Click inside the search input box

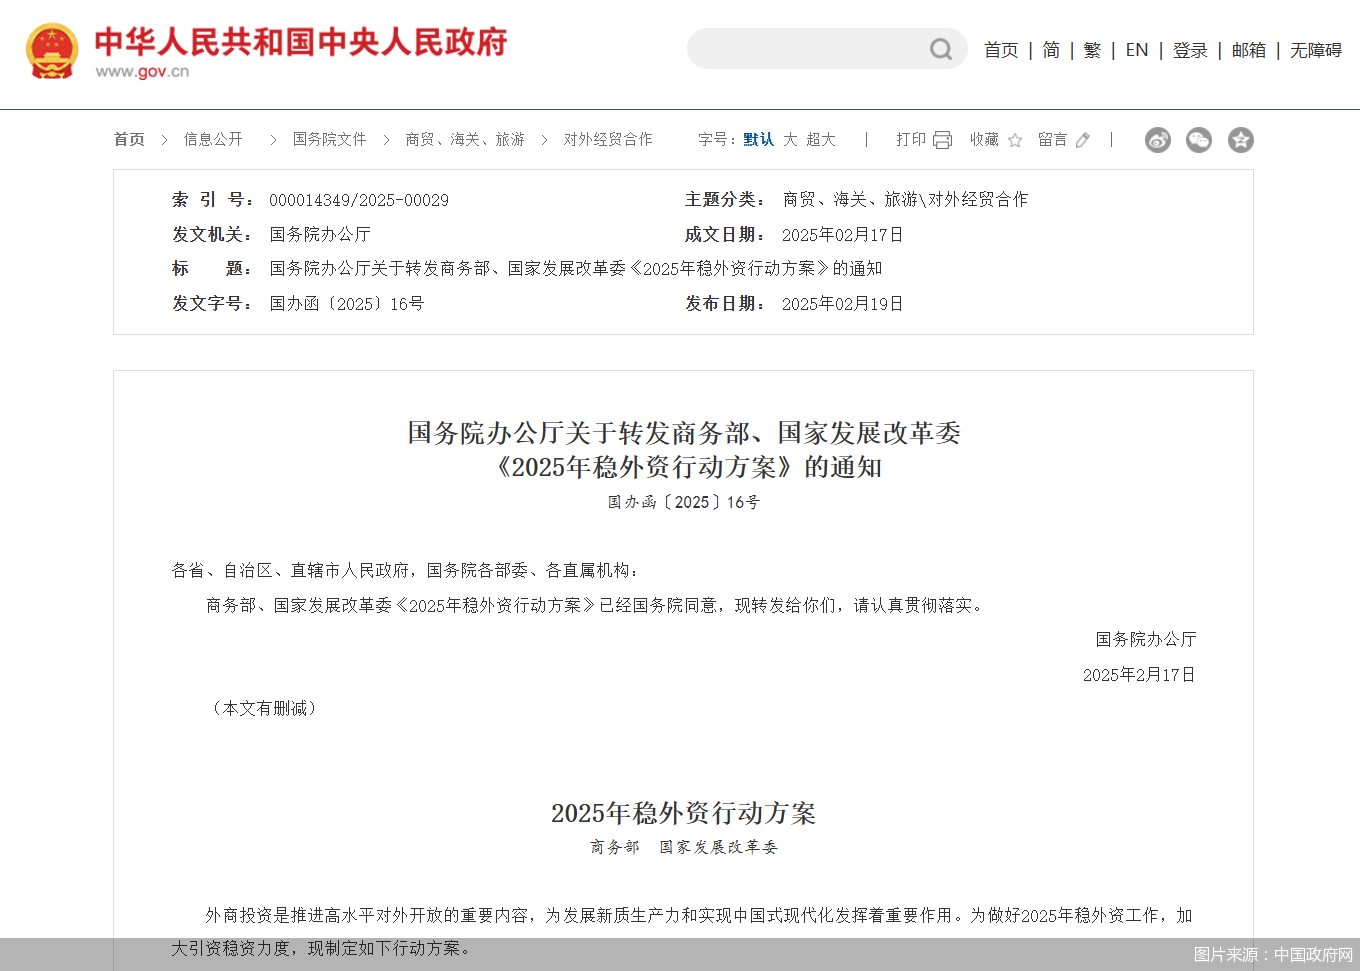[x=810, y=49]
